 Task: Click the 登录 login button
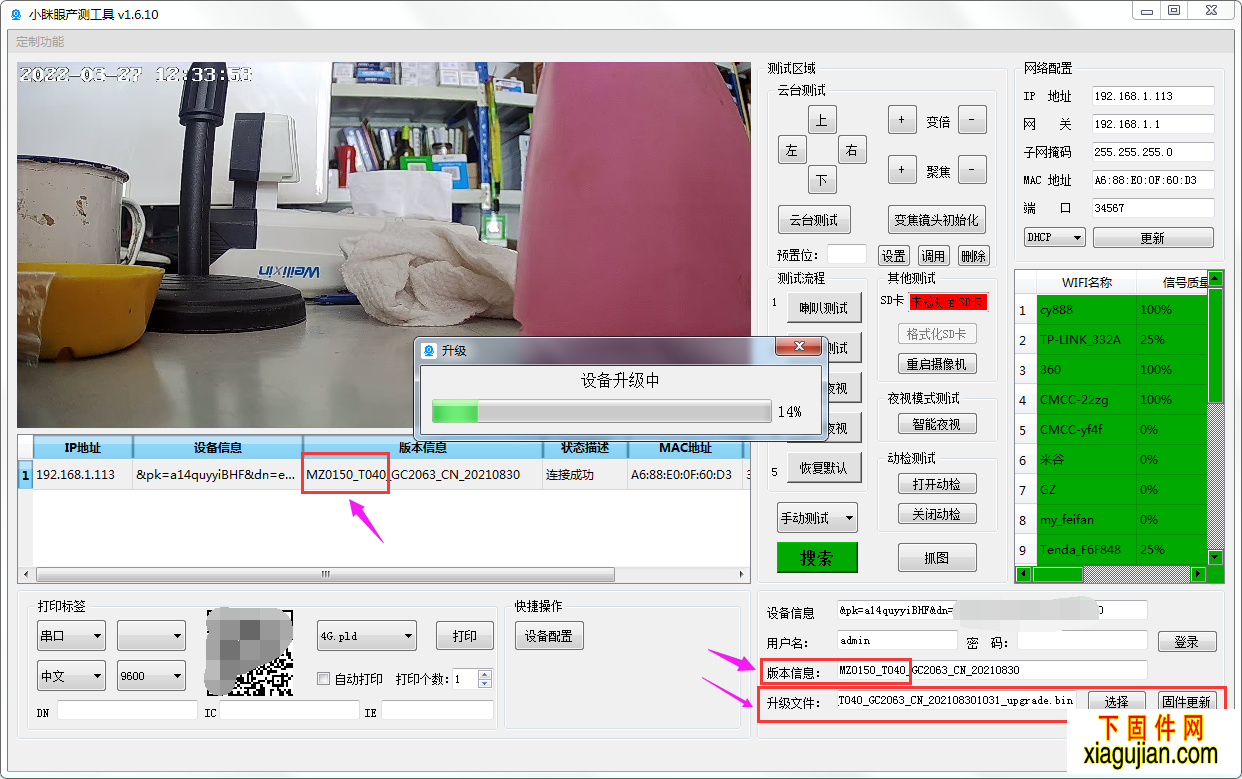[1187, 642]
